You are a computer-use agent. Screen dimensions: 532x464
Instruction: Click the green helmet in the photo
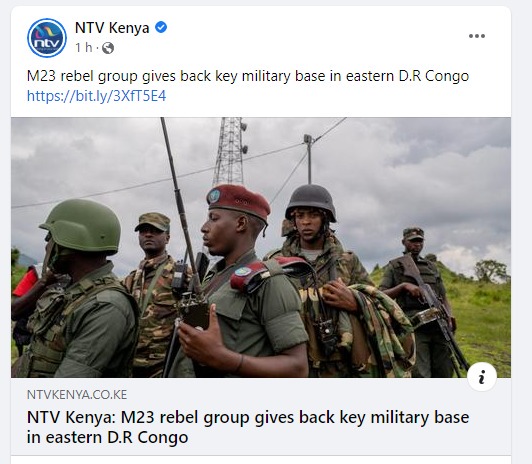click(81, 227)
